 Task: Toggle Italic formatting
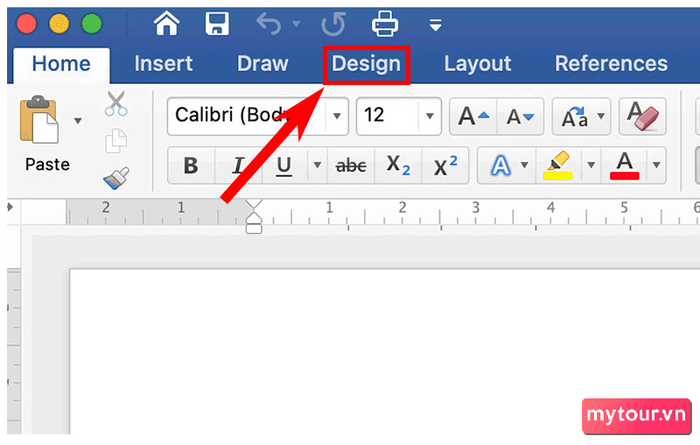pyautogui.click(x=238, y=166)
